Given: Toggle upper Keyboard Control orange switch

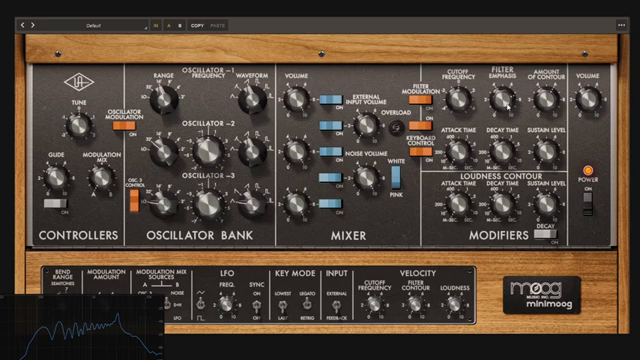Looking at the screenshot, I should 420,126.
